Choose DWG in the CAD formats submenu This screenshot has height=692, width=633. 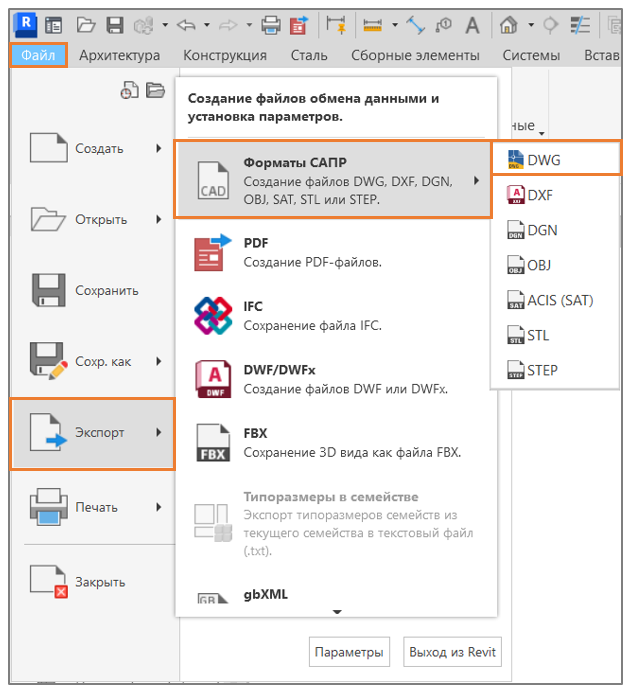pos(556,159)
